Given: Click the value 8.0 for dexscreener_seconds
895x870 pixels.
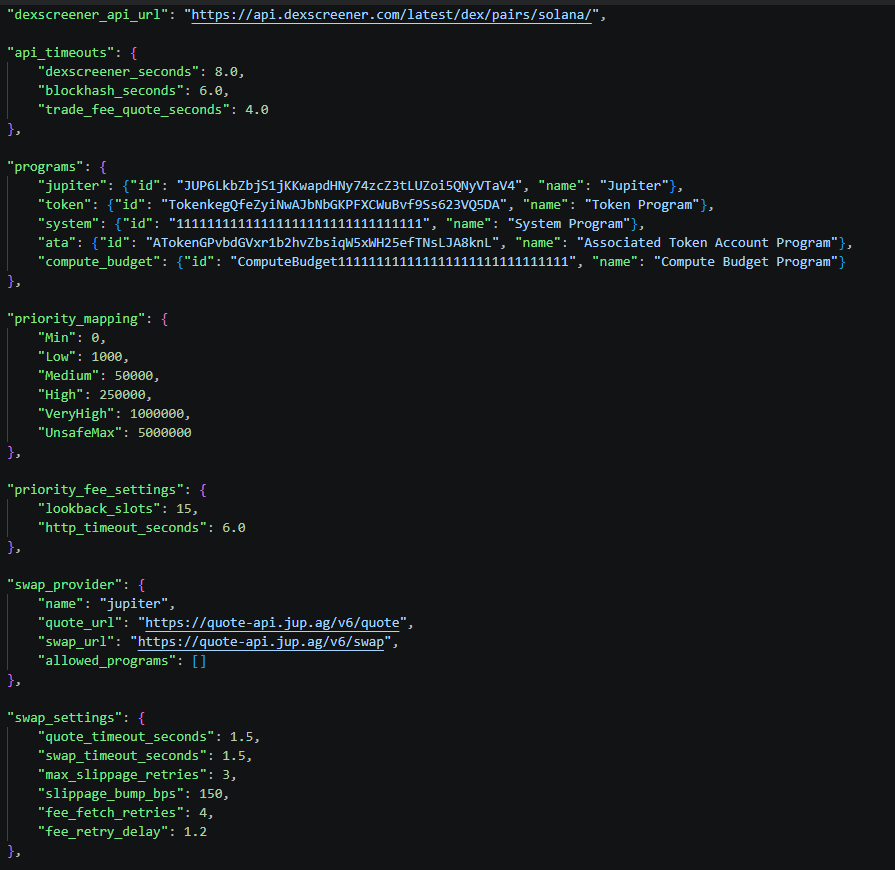Looking at the screenshot, I should (226, 72).
